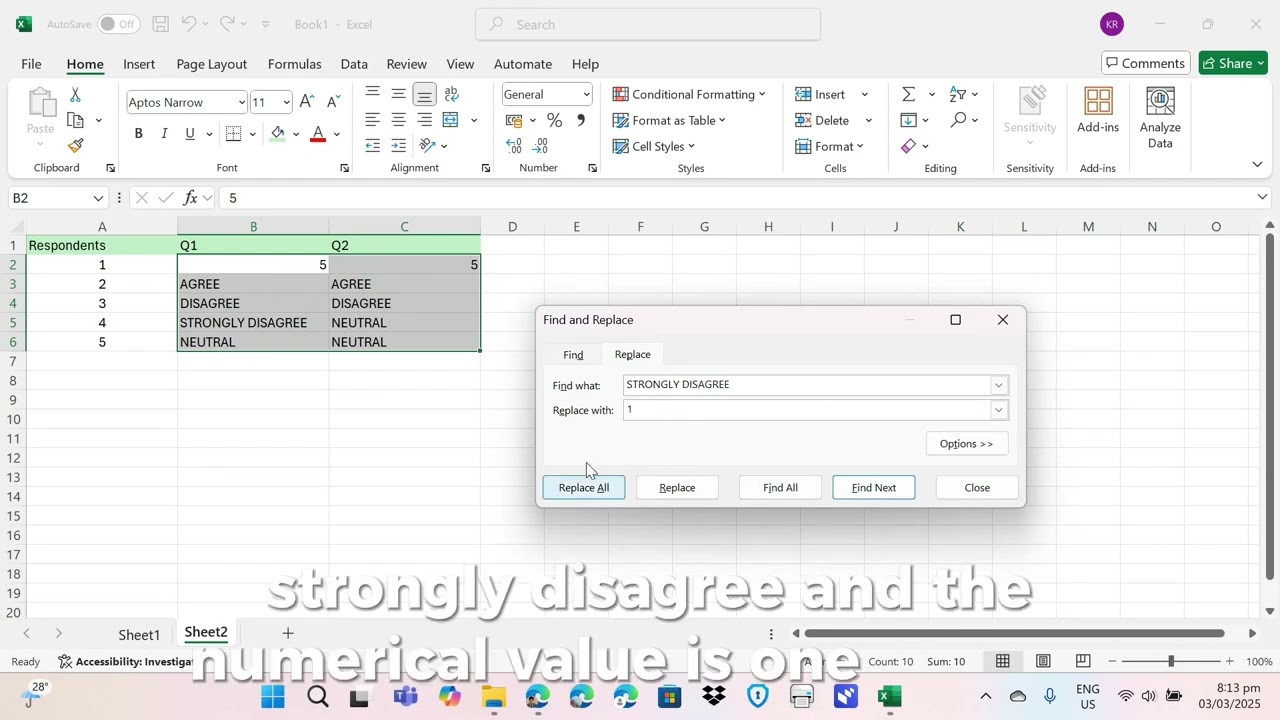Viewport: 1280px width, 720px height.
Task: Open the Name Box dropdown arrow
Action: click(x=98, y=198)
